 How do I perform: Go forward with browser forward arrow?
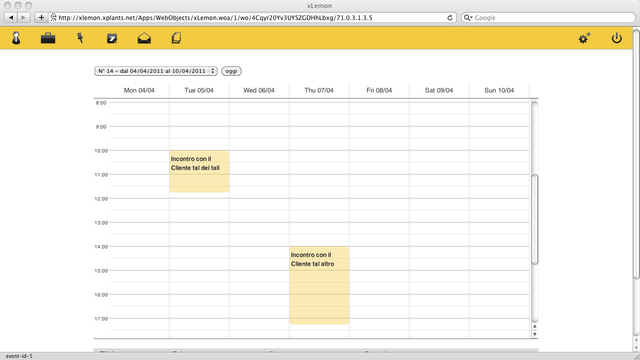[24, 18]
